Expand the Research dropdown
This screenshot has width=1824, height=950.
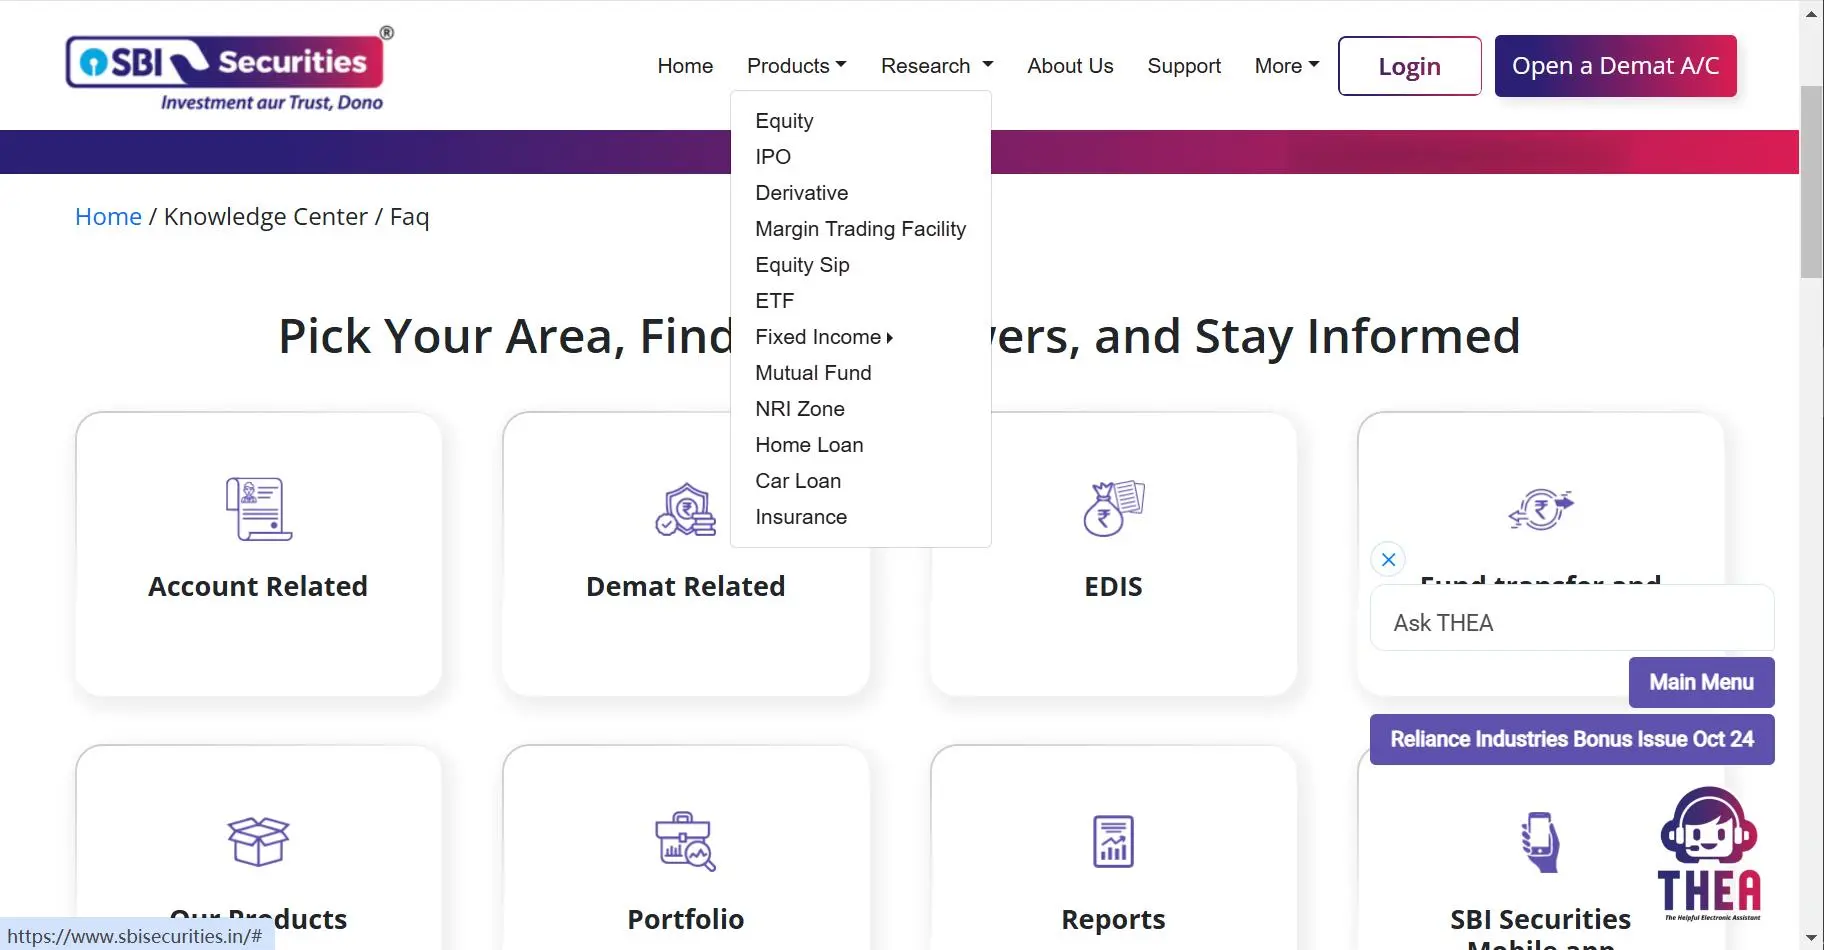pos(937,66)
